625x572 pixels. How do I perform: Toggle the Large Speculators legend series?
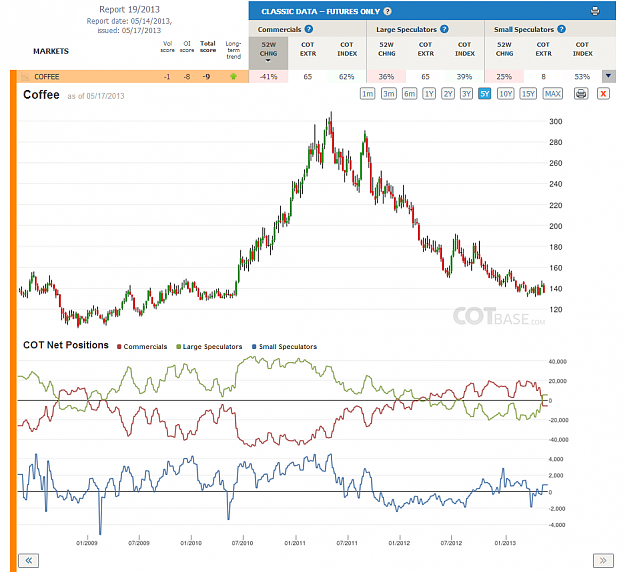tap(209, 347)
